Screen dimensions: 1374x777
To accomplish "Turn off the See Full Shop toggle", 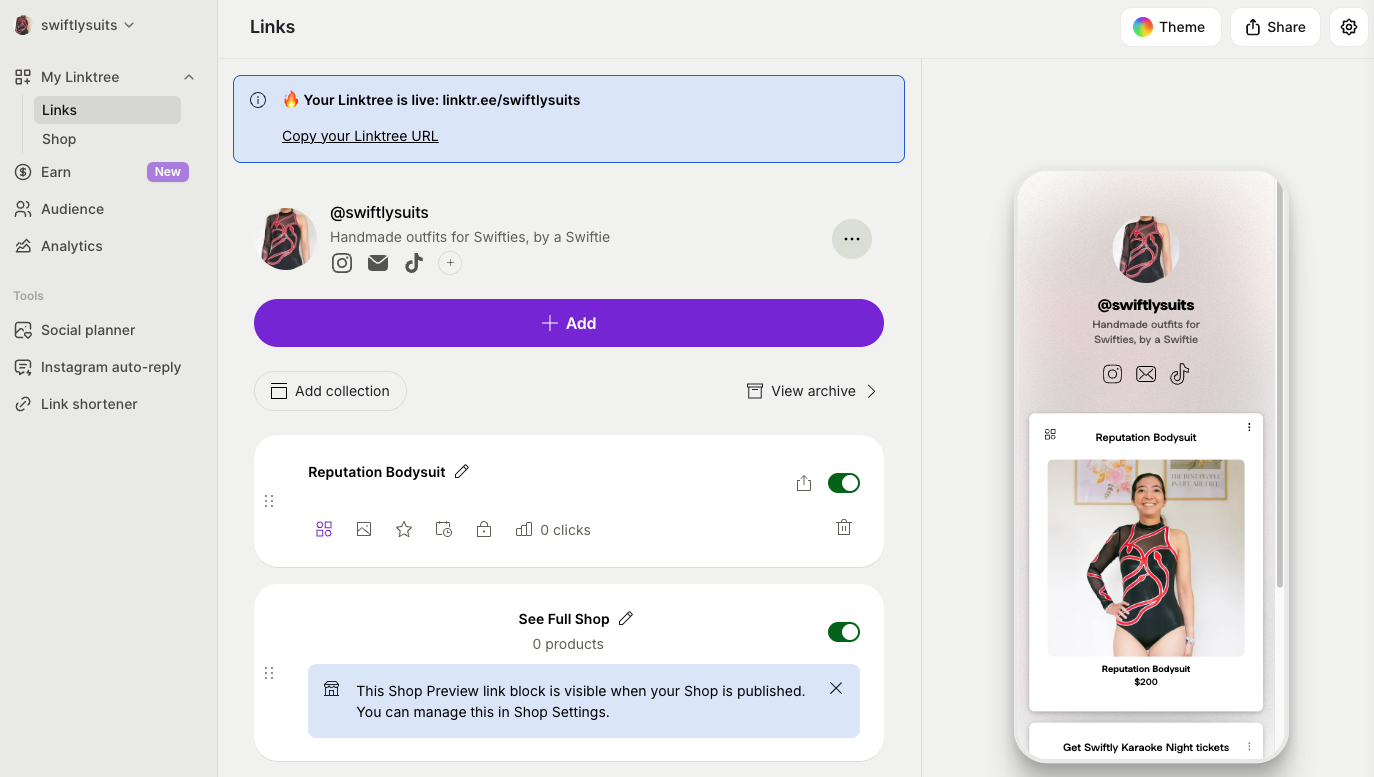I will [843, 632].
